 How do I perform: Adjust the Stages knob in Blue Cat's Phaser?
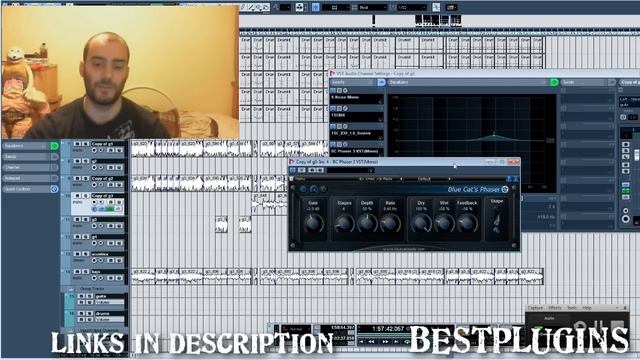tap(344, 223)
